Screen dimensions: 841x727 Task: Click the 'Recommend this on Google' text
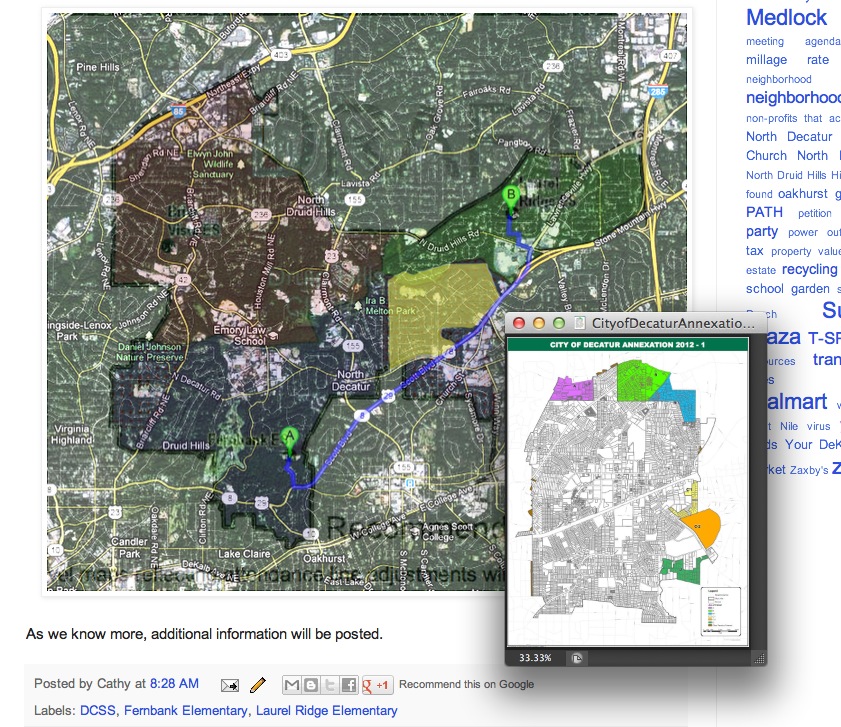[466, 685]
